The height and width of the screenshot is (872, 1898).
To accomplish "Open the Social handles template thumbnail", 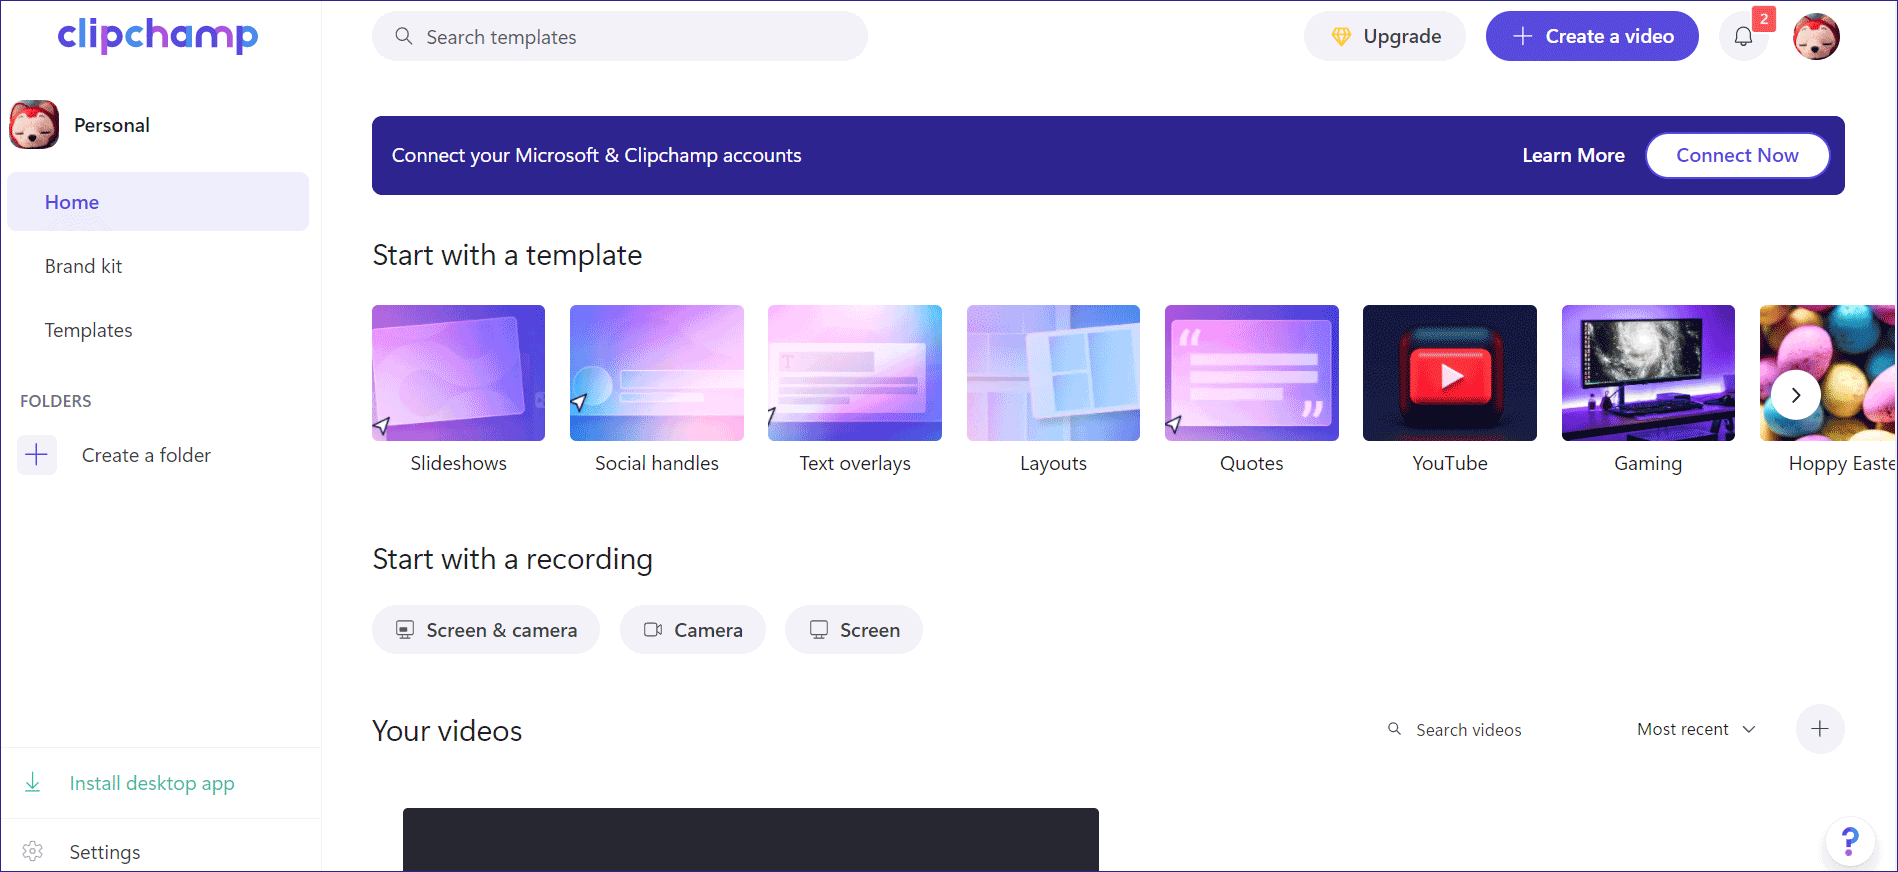I will (x=657, y=373).
